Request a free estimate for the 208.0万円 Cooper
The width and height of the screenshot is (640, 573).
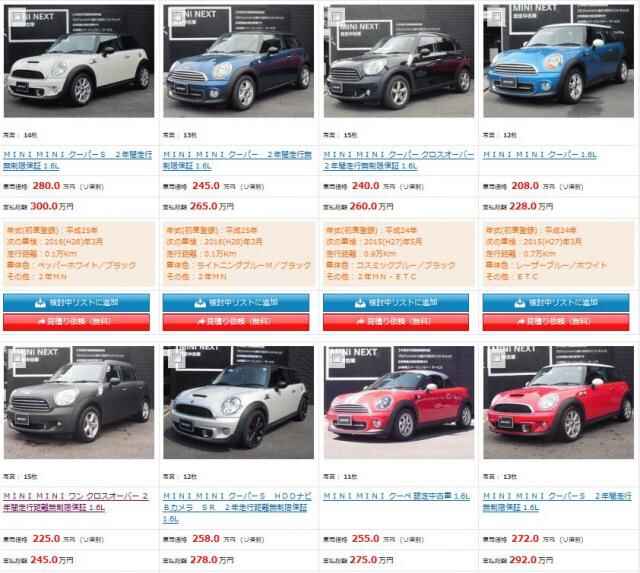coord(556,322)
